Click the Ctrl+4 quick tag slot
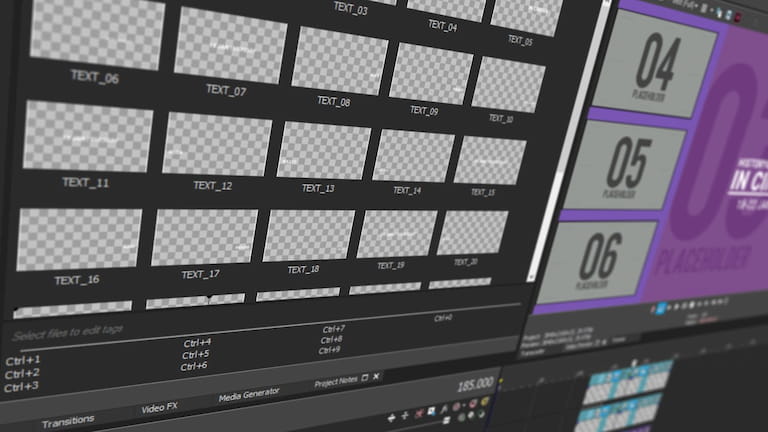The image size is (768, 432). pos(197,343)
